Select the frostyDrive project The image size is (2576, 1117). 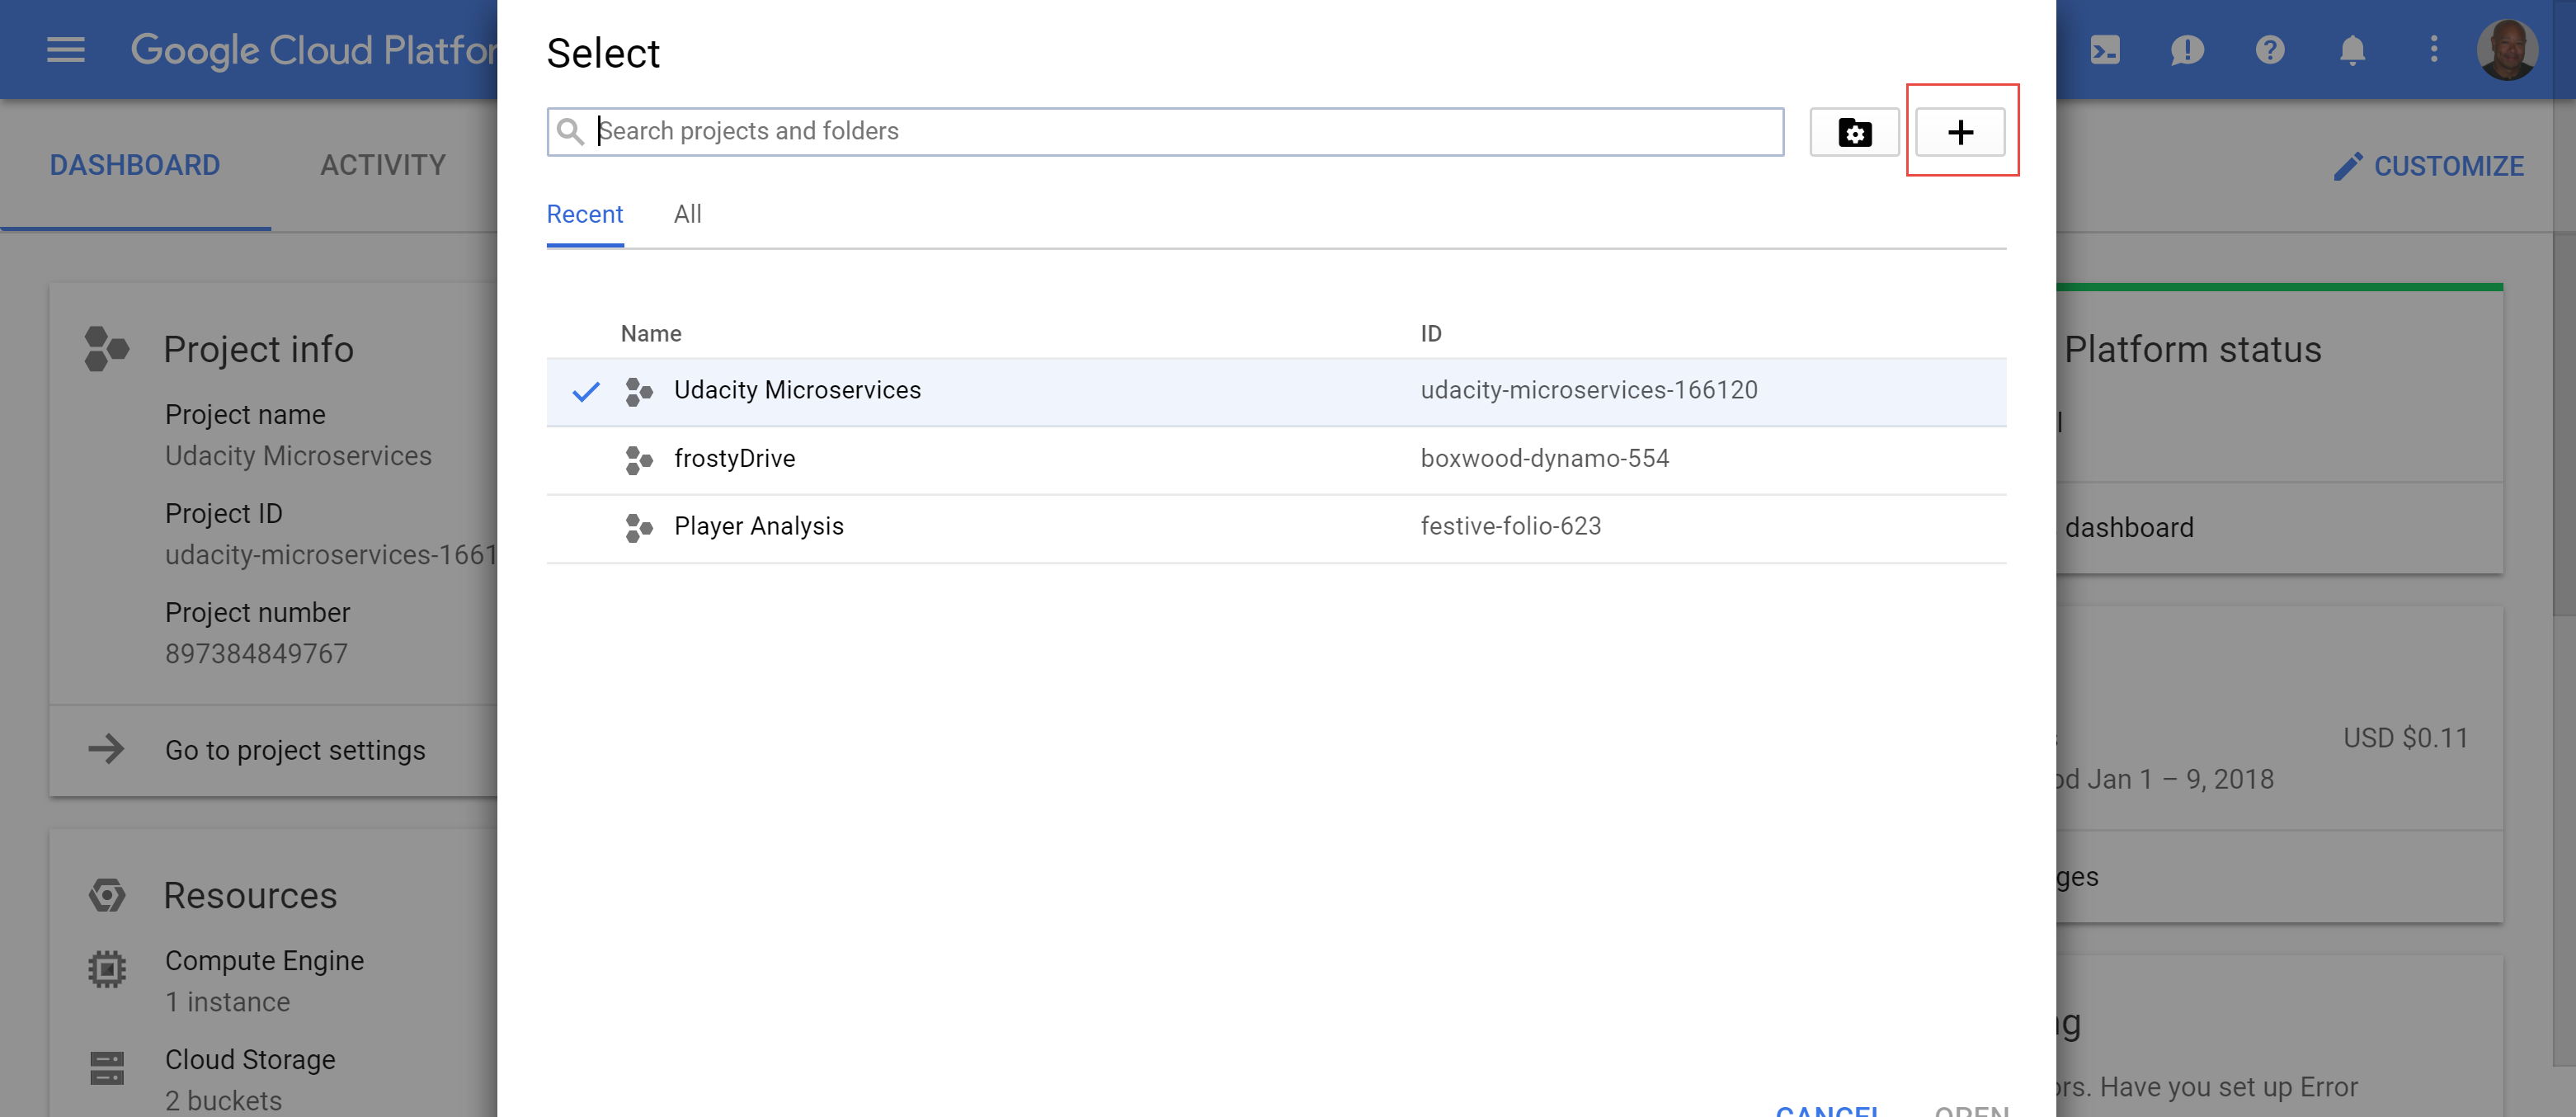(1276, 459)
